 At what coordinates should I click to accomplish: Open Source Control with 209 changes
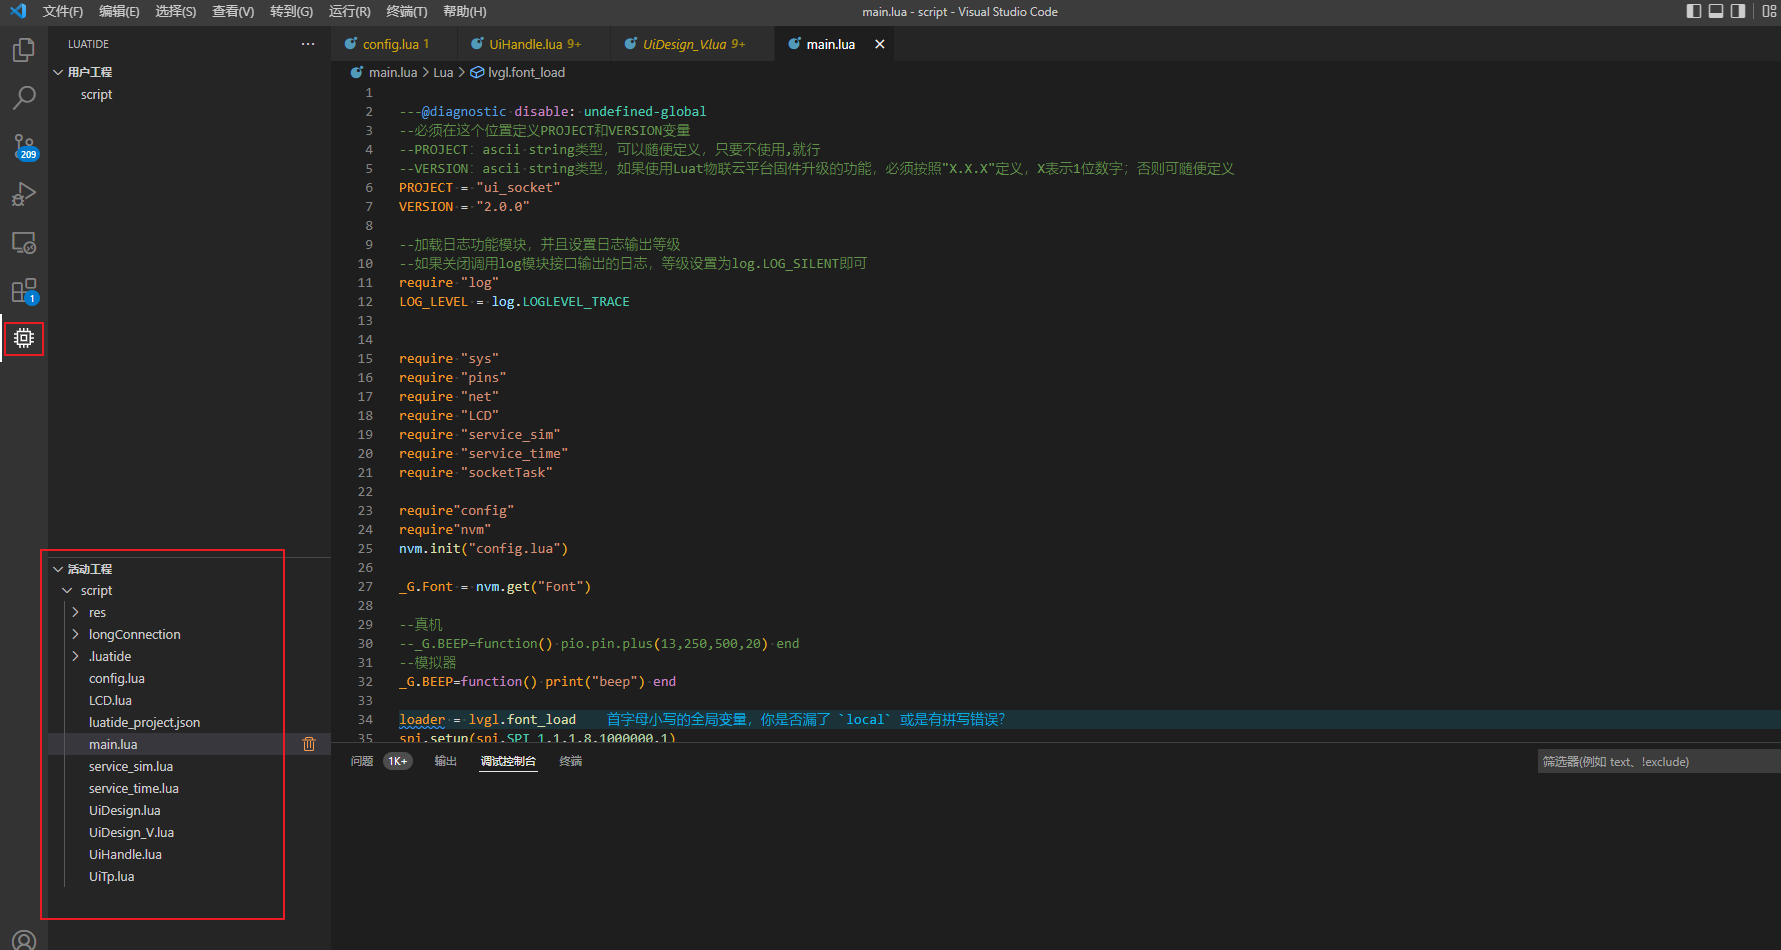point(24,147)
